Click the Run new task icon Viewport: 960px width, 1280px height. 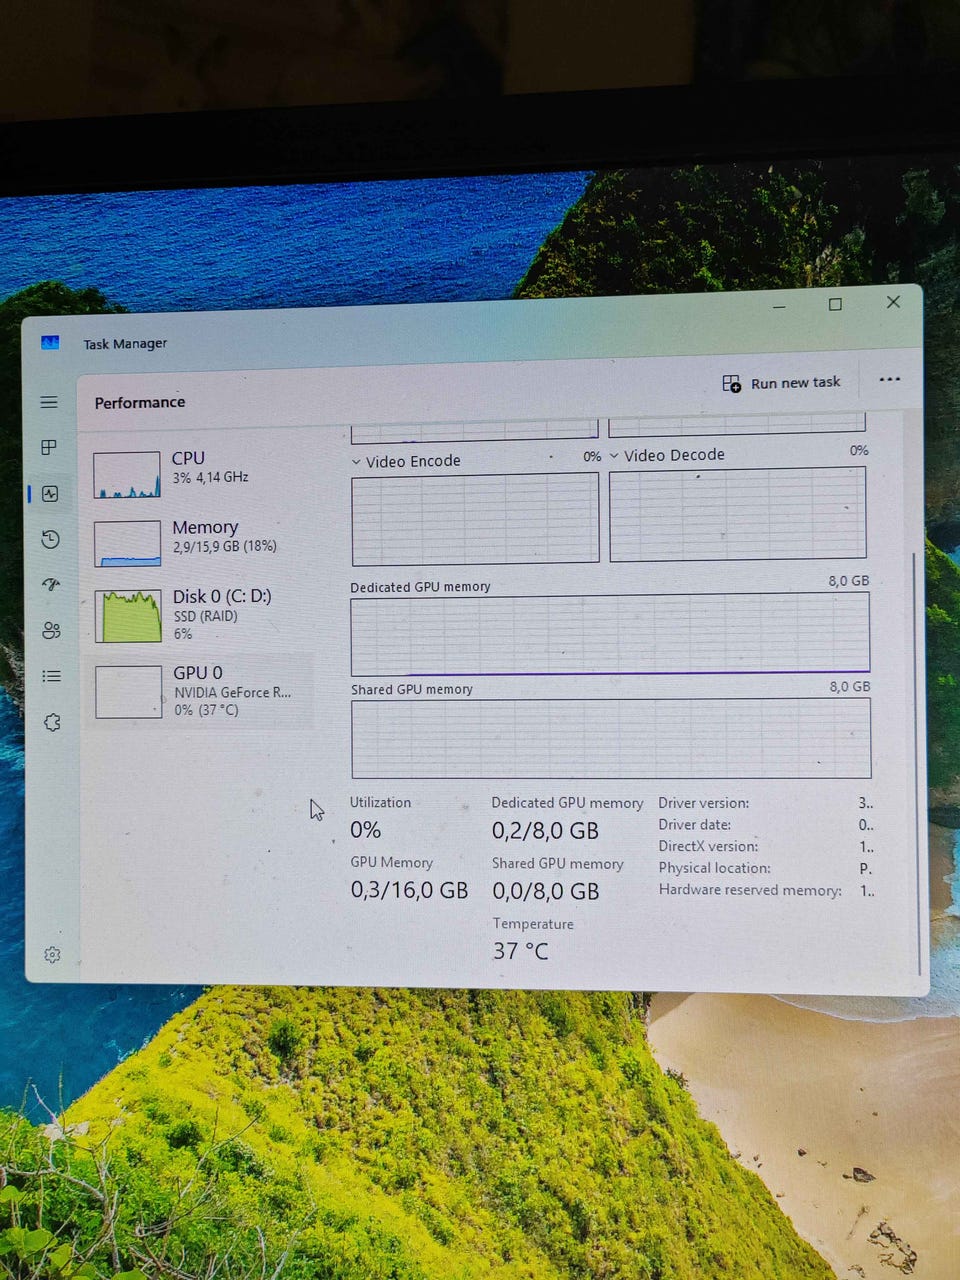(x=732, y=384)
